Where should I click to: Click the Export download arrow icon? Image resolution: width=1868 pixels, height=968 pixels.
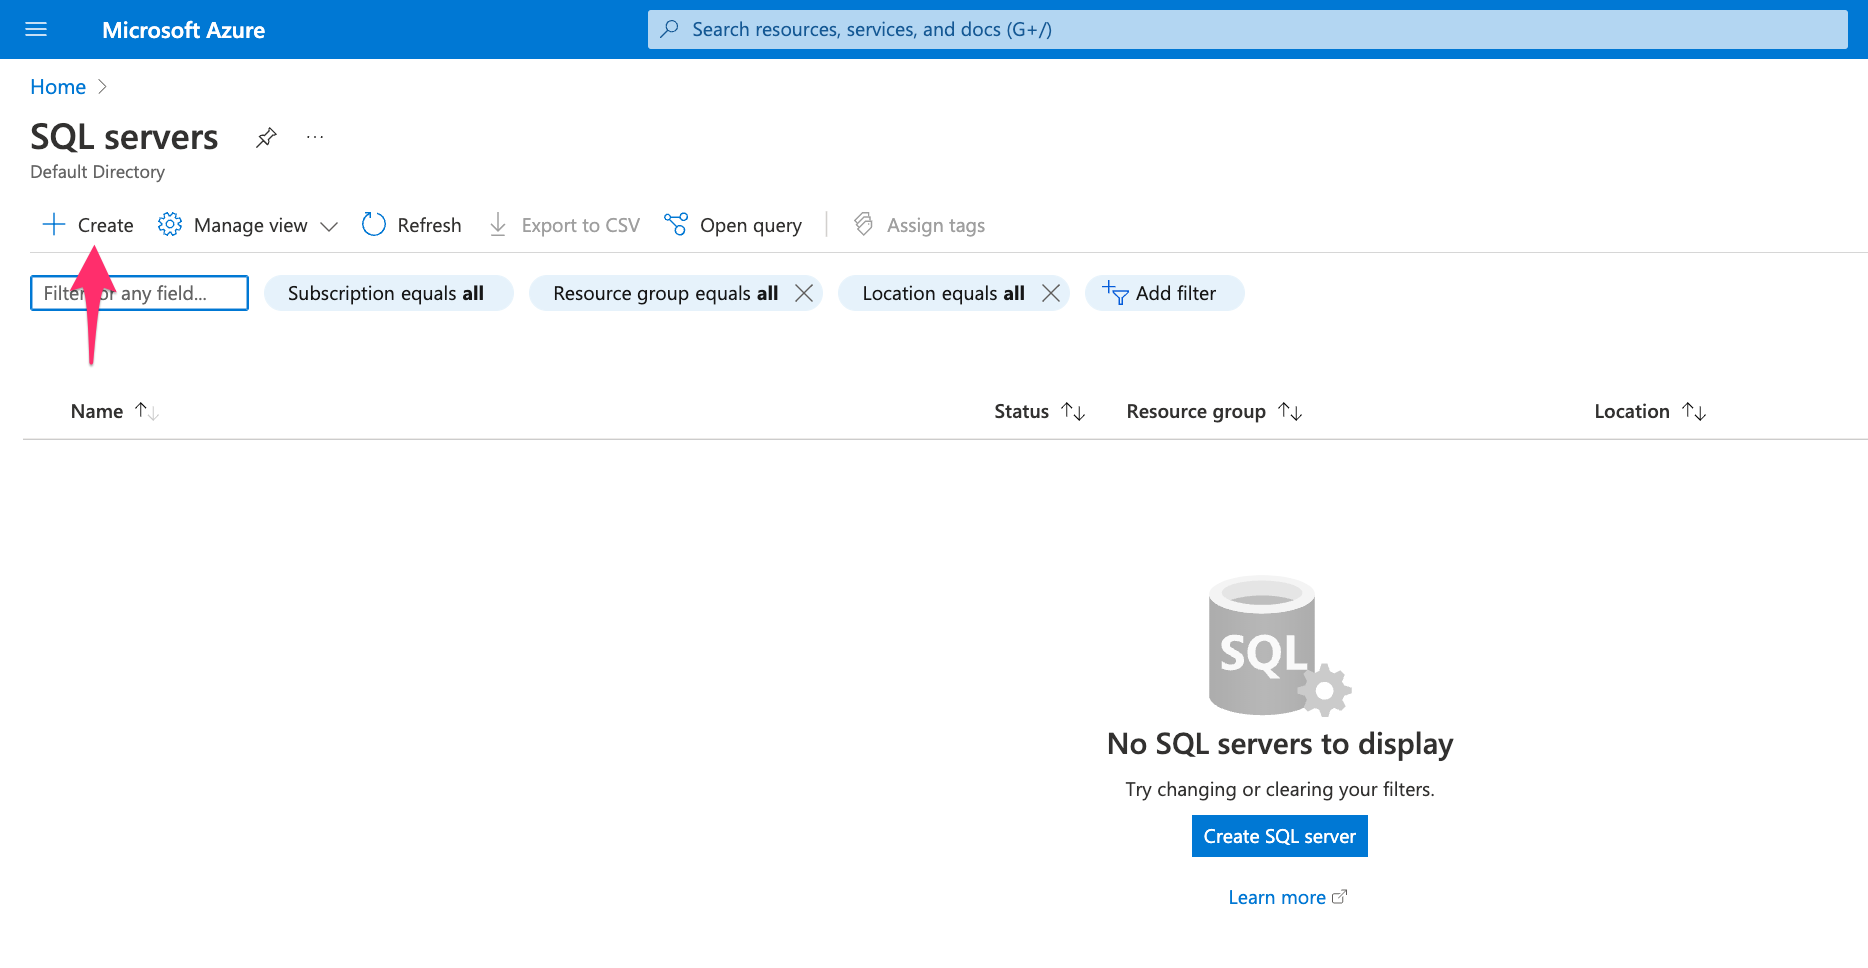[498, 225]
